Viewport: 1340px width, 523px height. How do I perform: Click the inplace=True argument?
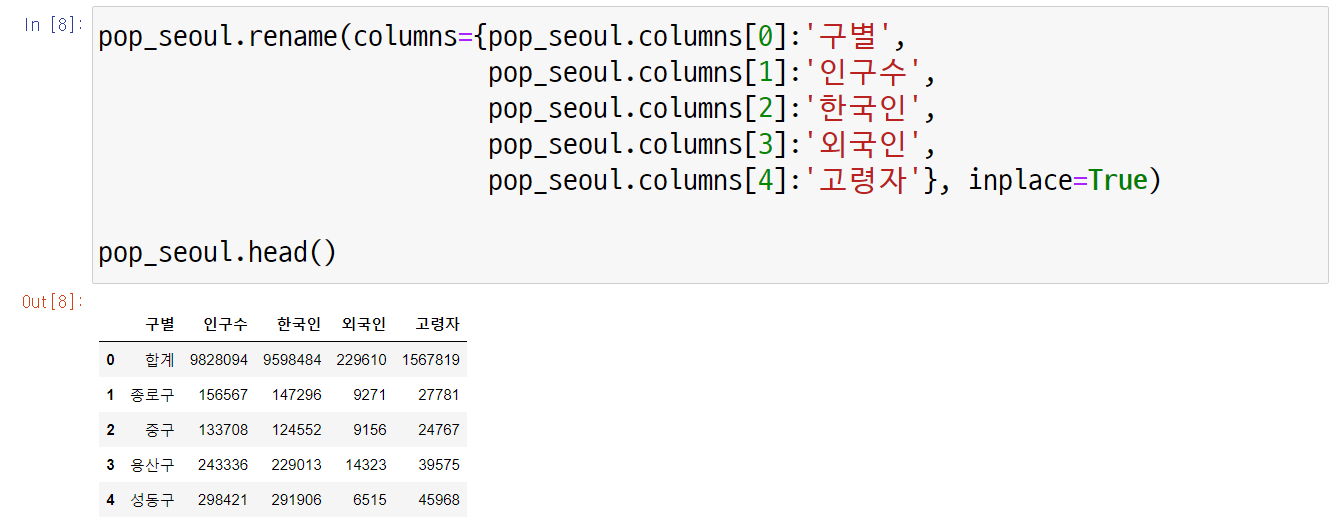click(1058, 181)
